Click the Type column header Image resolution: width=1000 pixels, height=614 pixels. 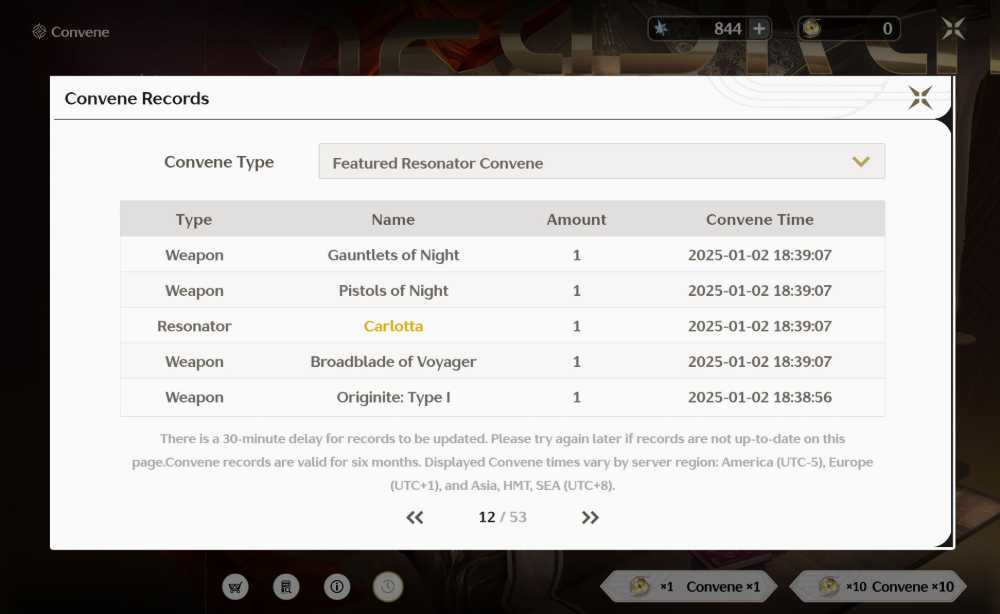pos(194,219)
